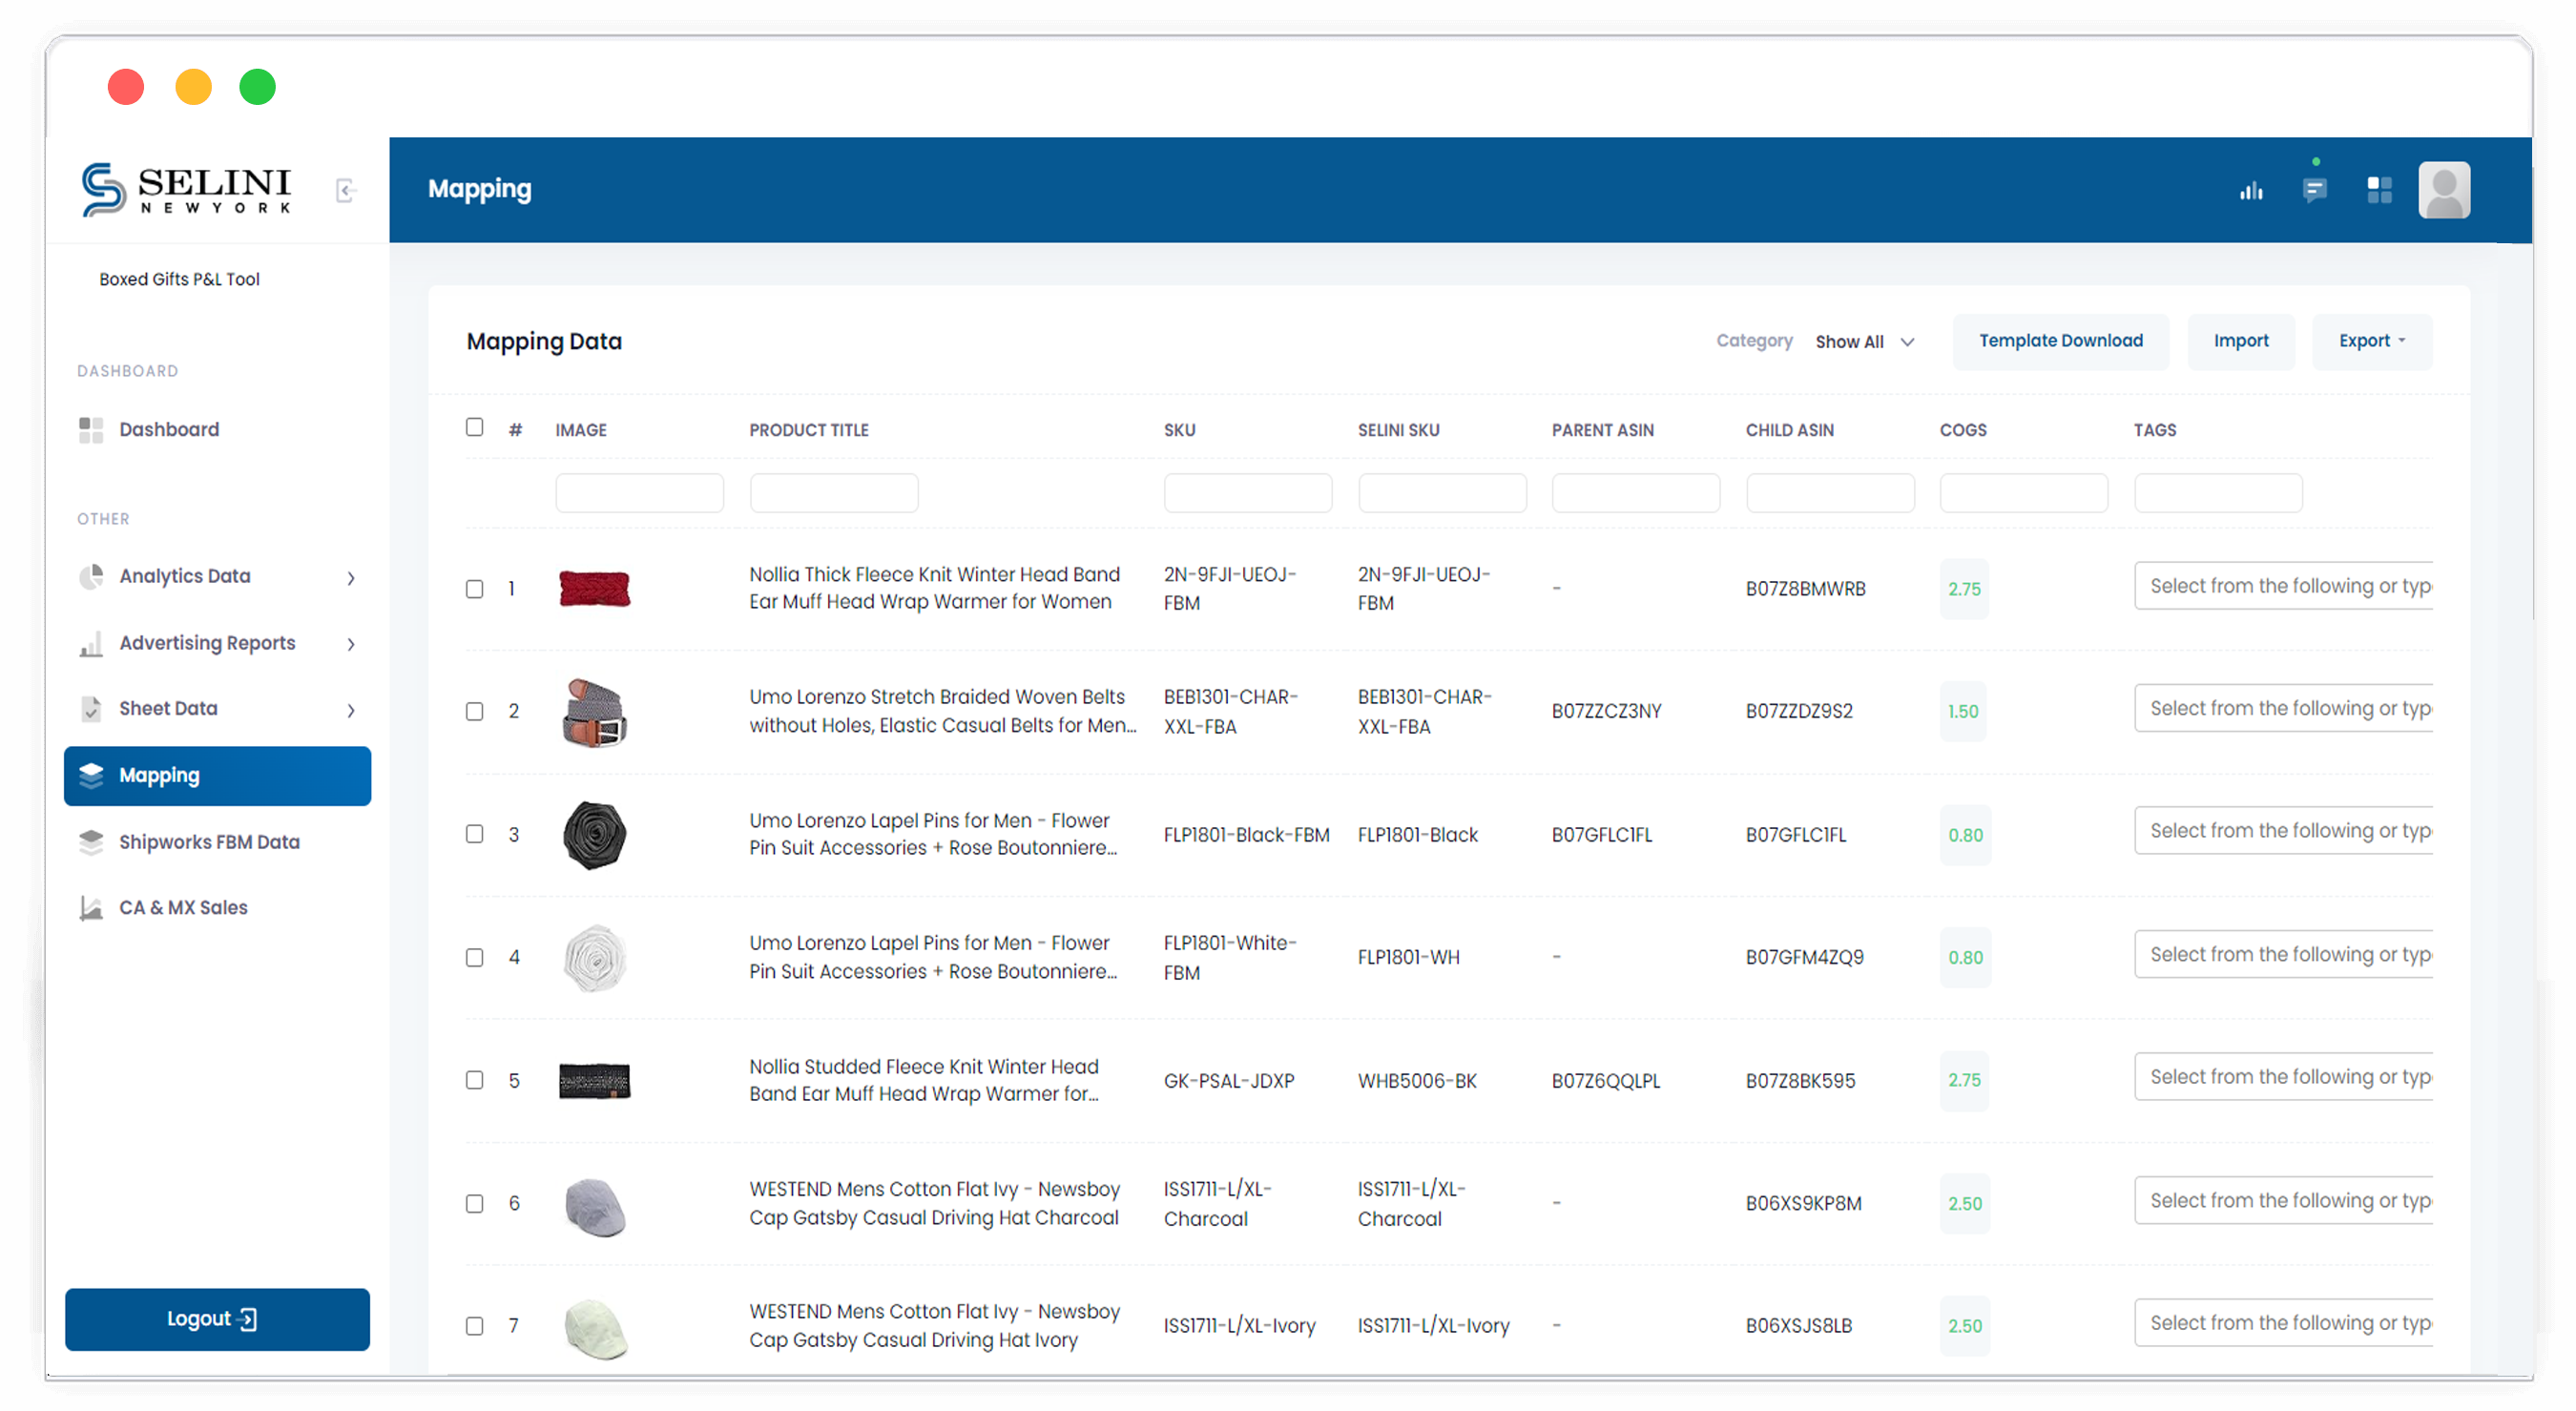Open Analytics Data menu item

pyautogui.click(x=217, y=576)
